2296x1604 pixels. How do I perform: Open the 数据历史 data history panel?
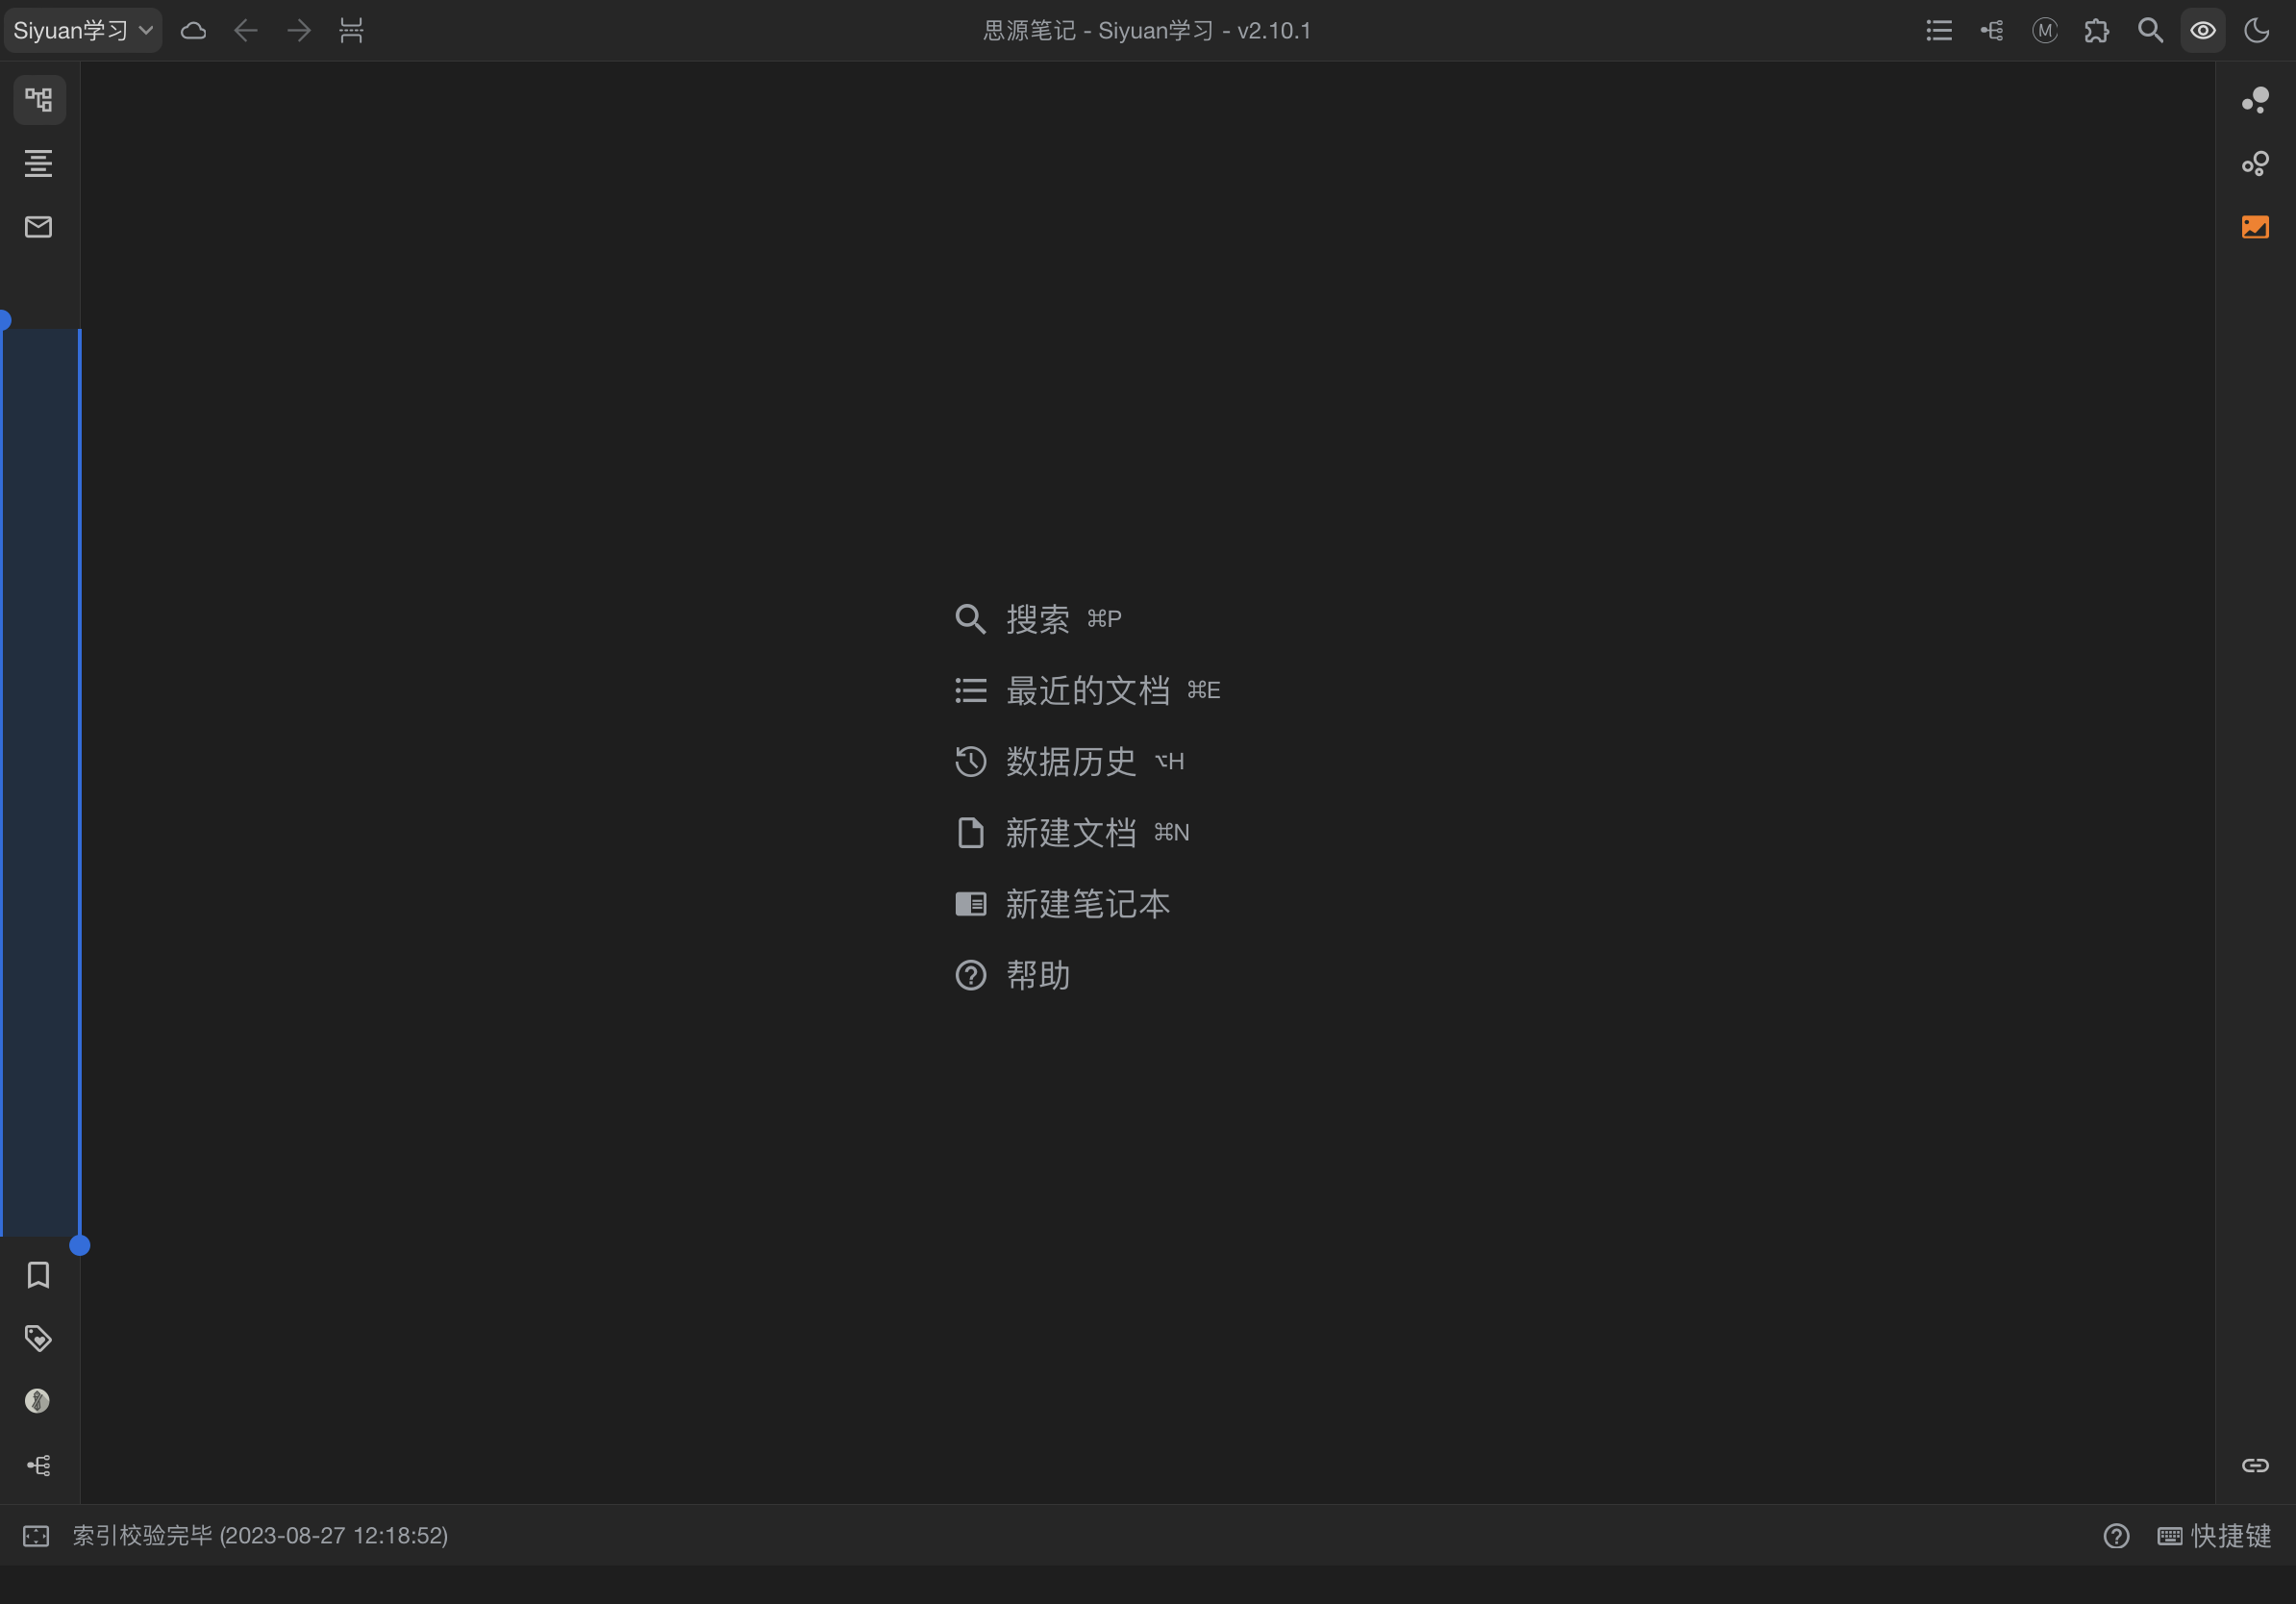(x=1069, y=761)
